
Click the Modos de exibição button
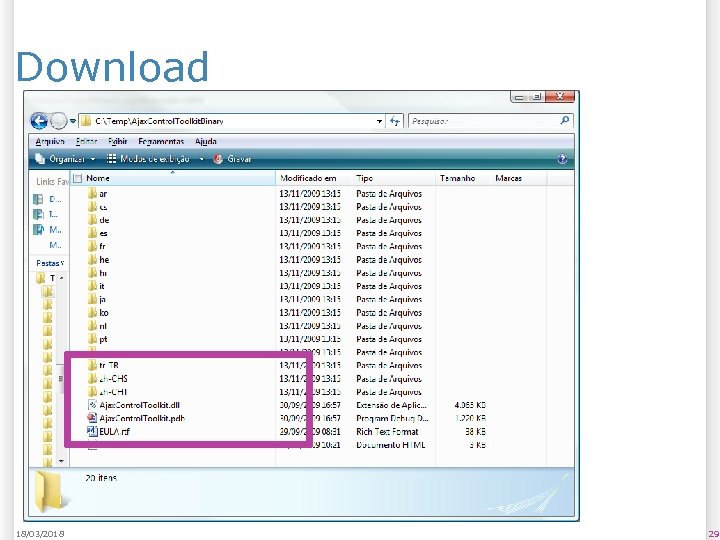[148, 159]
